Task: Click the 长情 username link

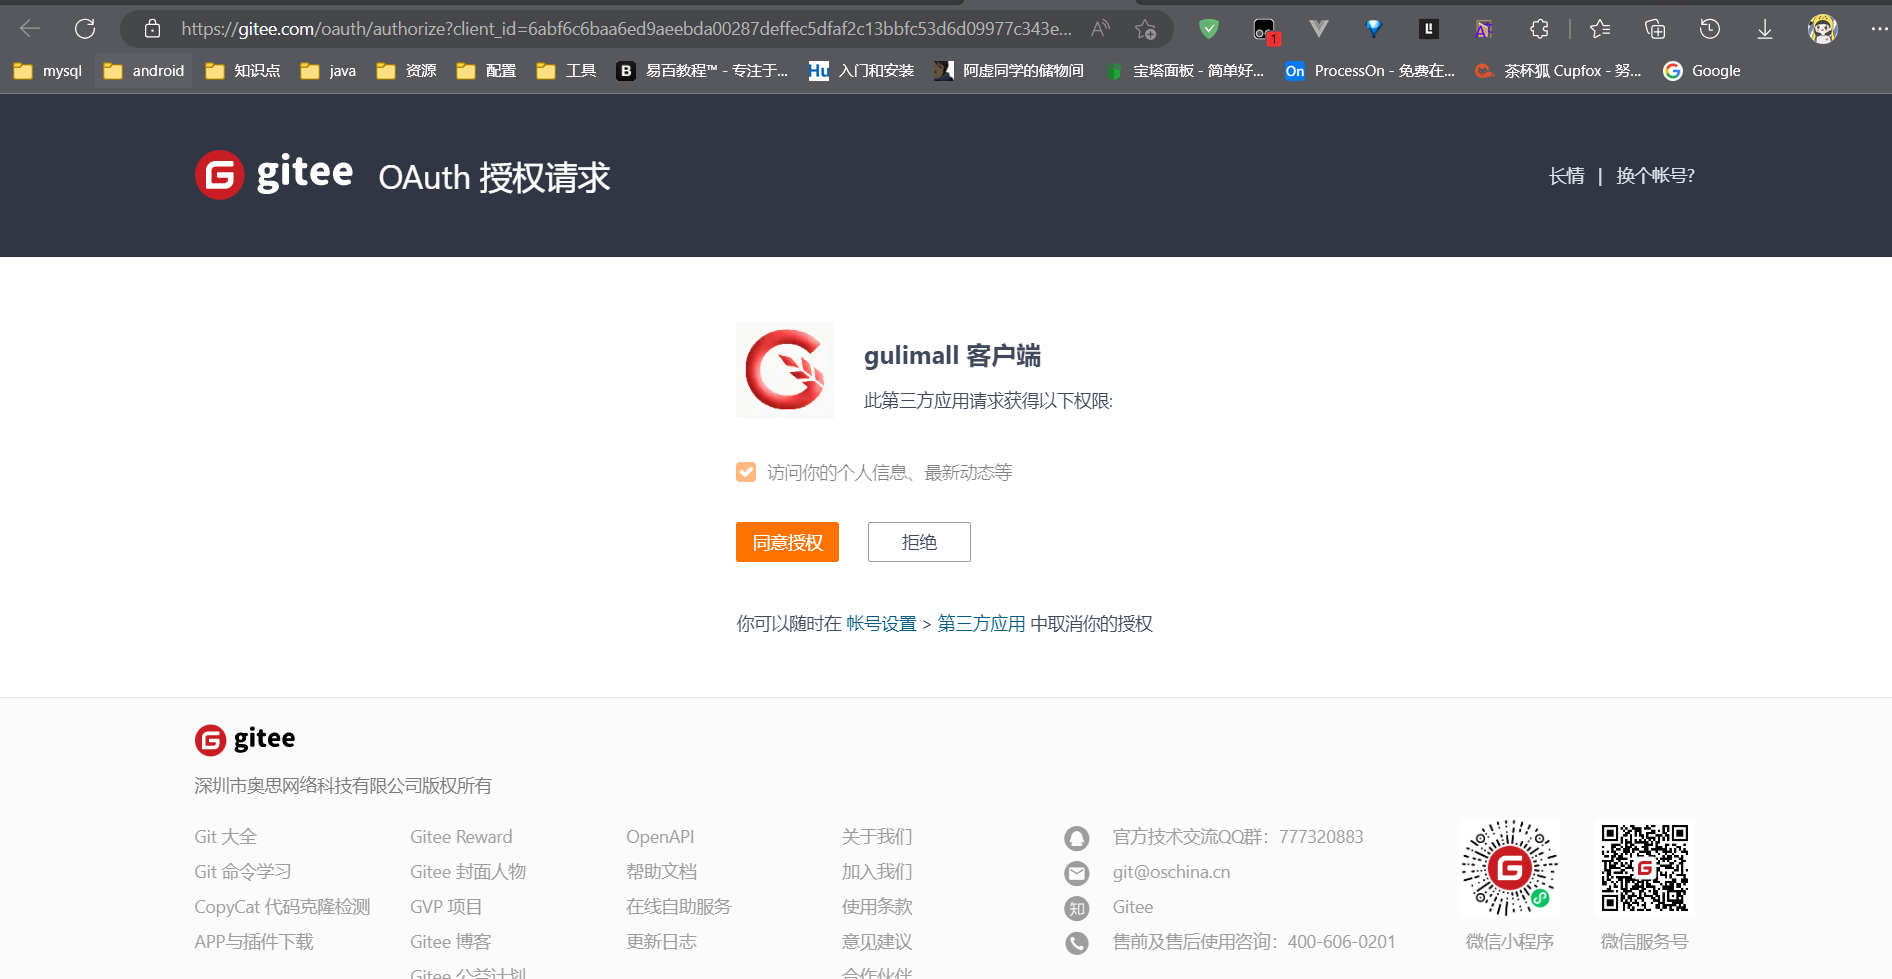Action: (1566, 176)
